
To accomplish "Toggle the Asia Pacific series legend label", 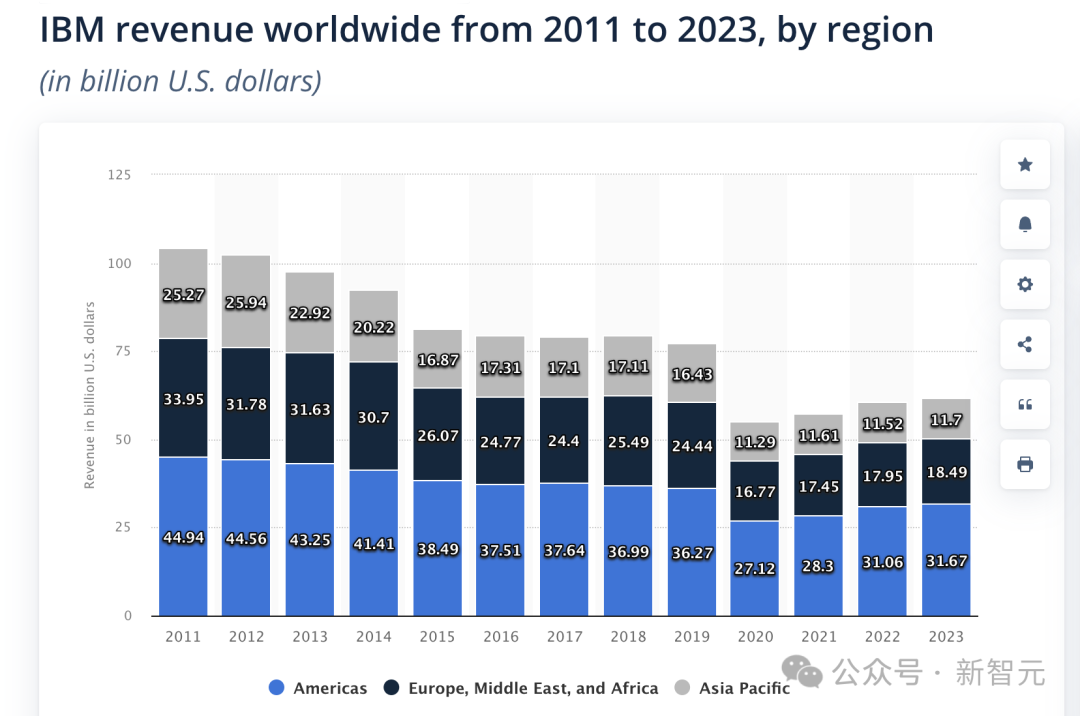I will click(x=744, y=688).
